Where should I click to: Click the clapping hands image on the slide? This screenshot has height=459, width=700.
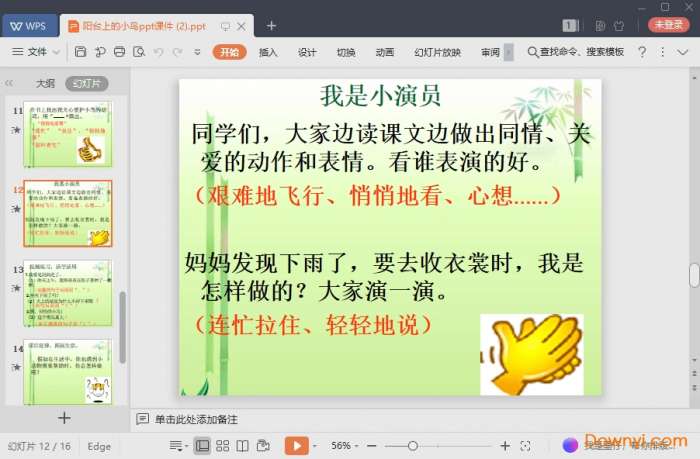click(532, 355)
